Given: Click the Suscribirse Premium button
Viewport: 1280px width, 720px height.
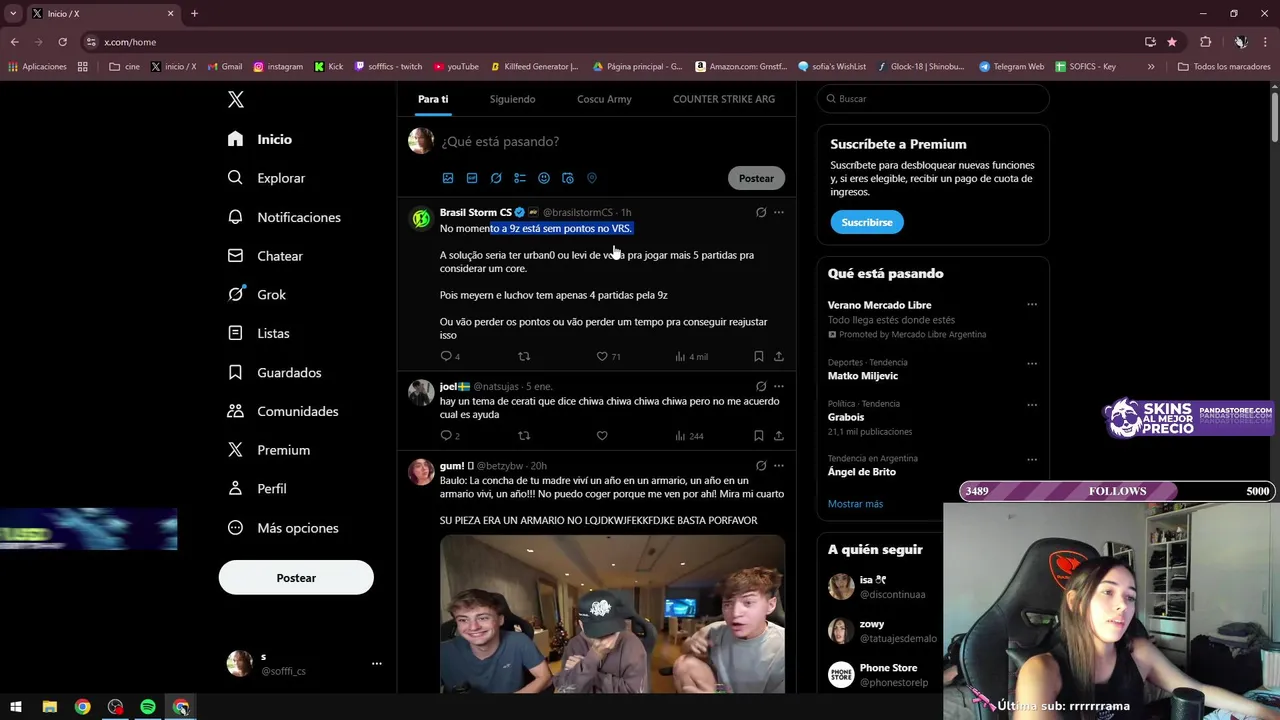Looking at the screenshot, I should [x=867, y=222].
